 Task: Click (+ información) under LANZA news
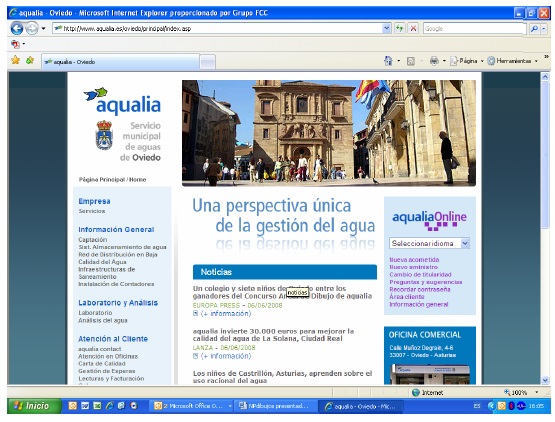[225, 356]
